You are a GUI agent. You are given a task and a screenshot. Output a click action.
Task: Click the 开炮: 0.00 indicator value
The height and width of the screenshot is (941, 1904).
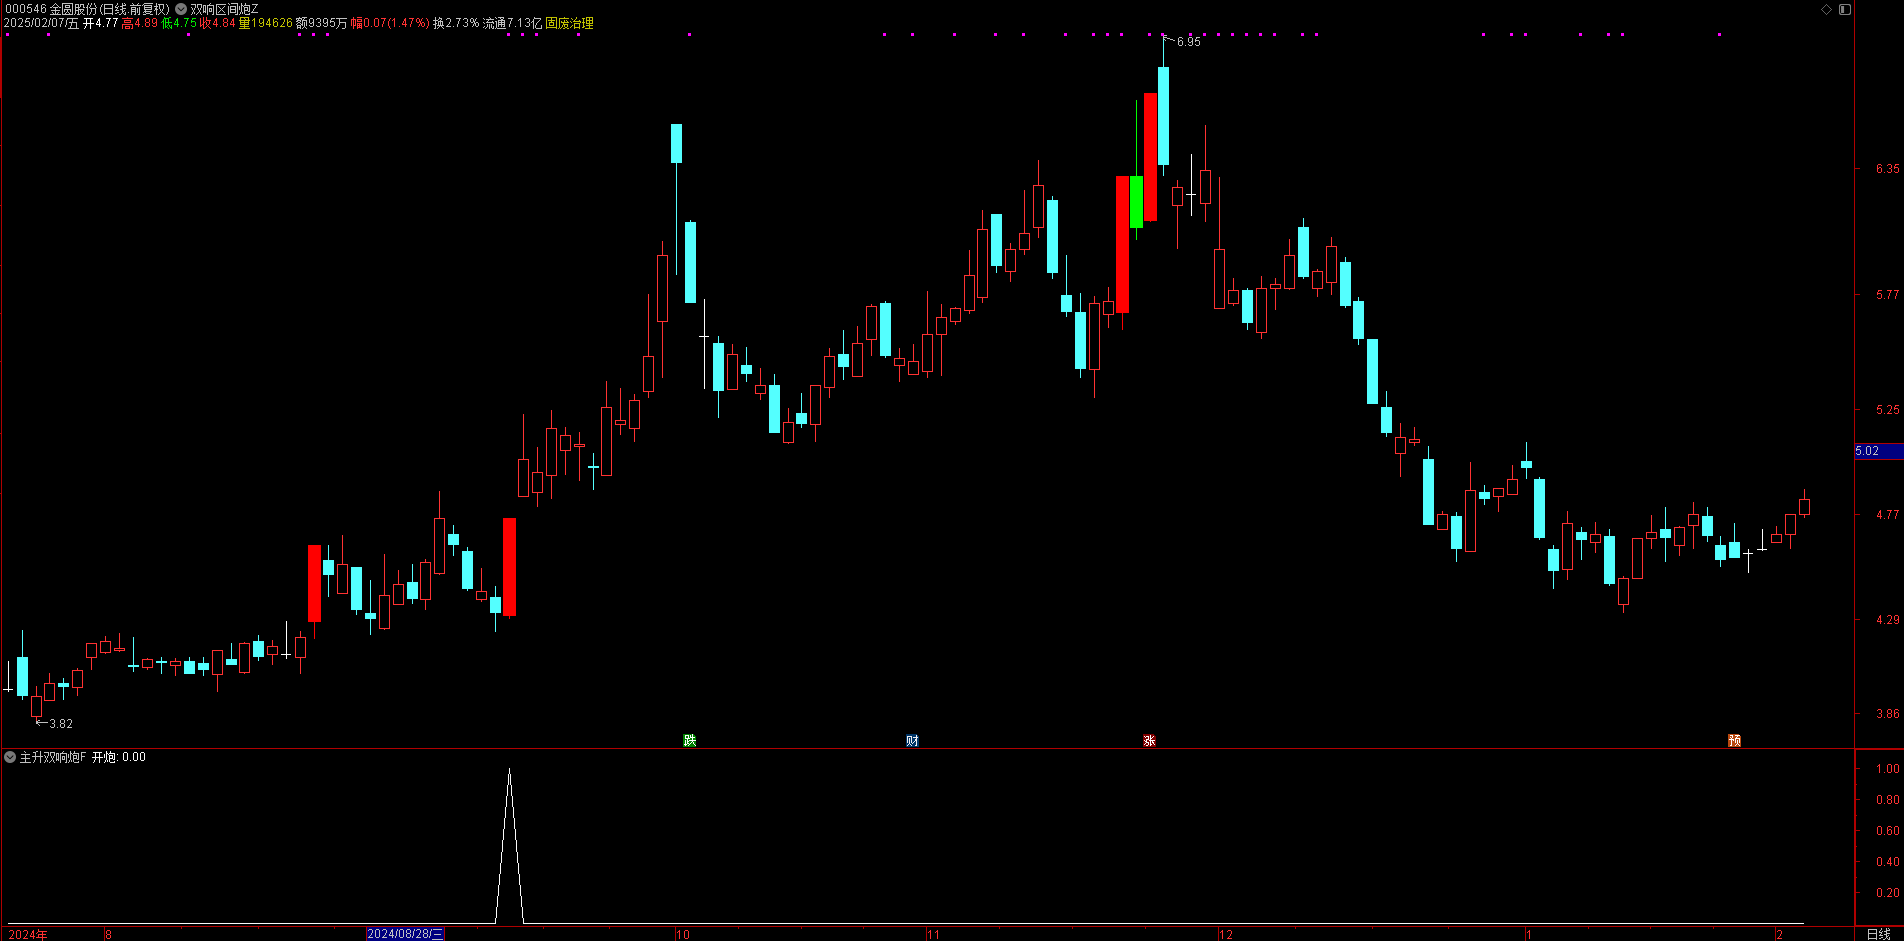pos(119,757)
